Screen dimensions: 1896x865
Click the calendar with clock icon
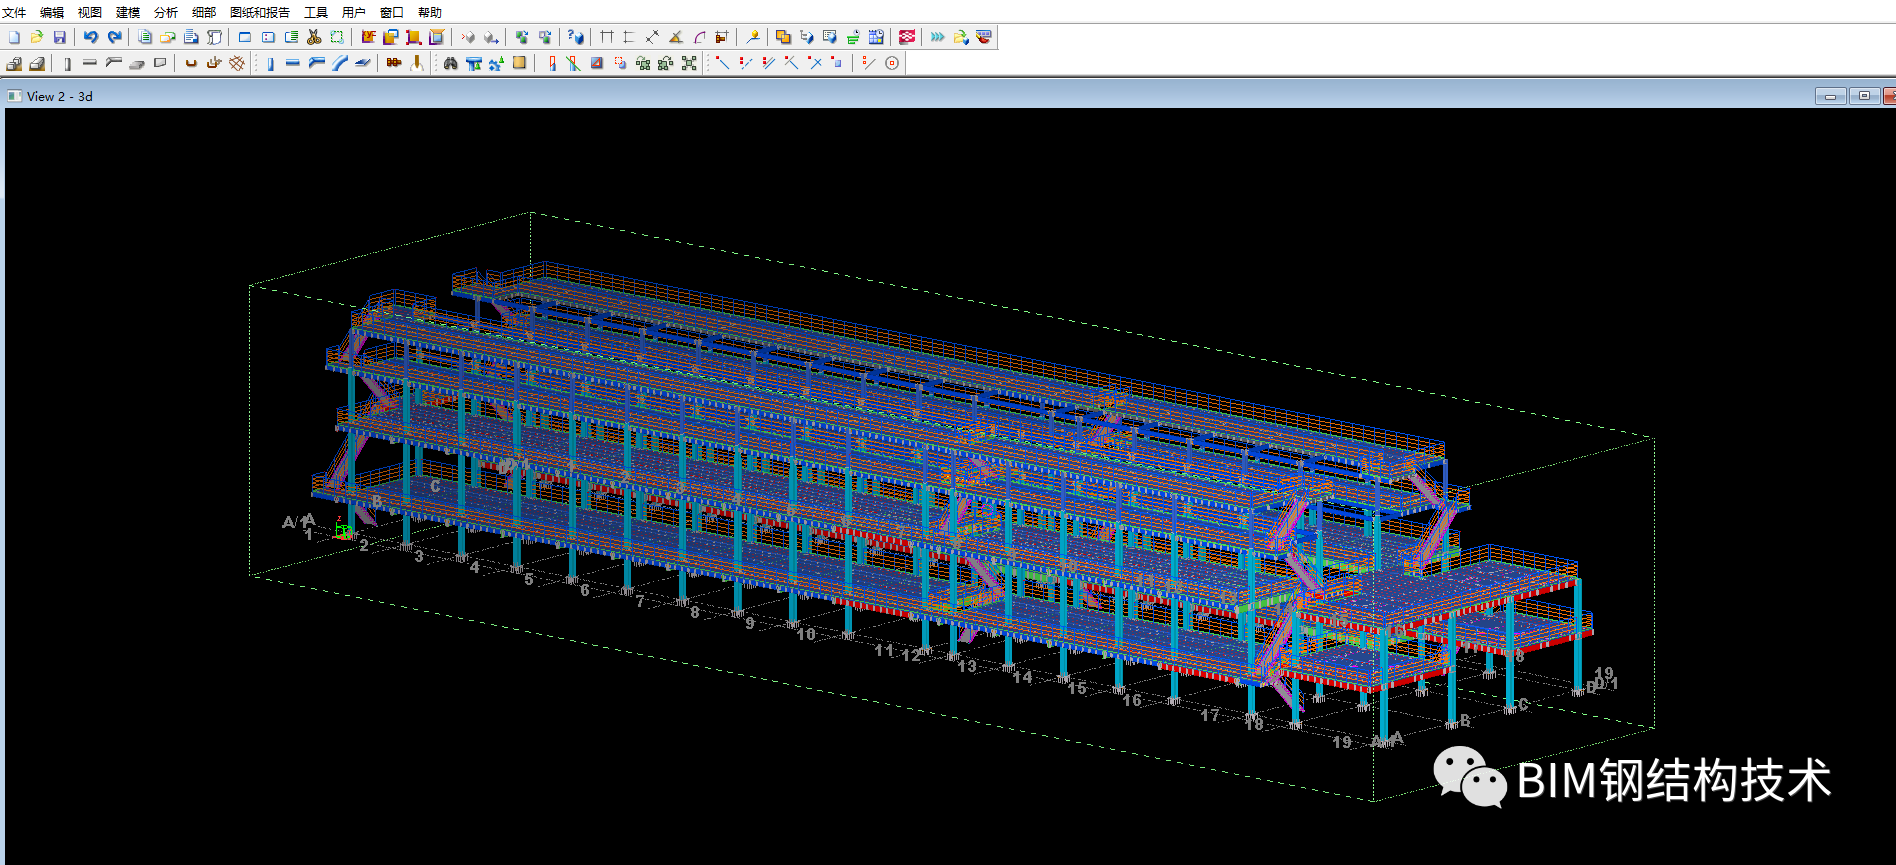[x=876, y=37]
